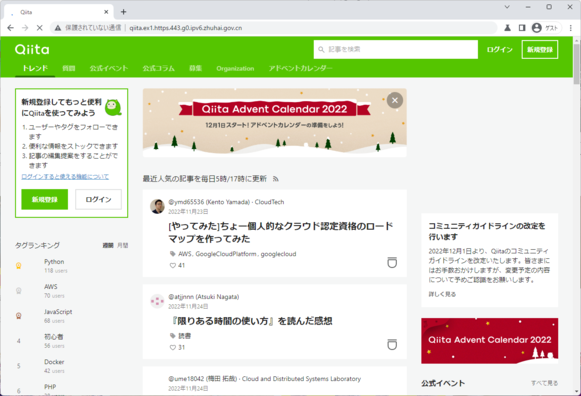The height and width of the screenshot is (396, 581).
Task: Click the main Qiita Advent Calendar 2022 banner
Action: pyautogui.click(x=275, y=123)
